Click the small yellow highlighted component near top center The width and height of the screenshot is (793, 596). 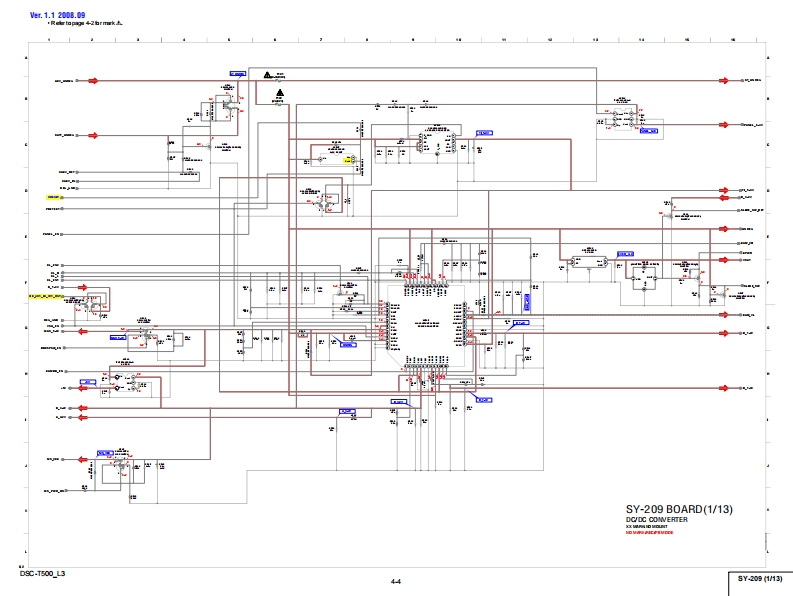(349, 159)
